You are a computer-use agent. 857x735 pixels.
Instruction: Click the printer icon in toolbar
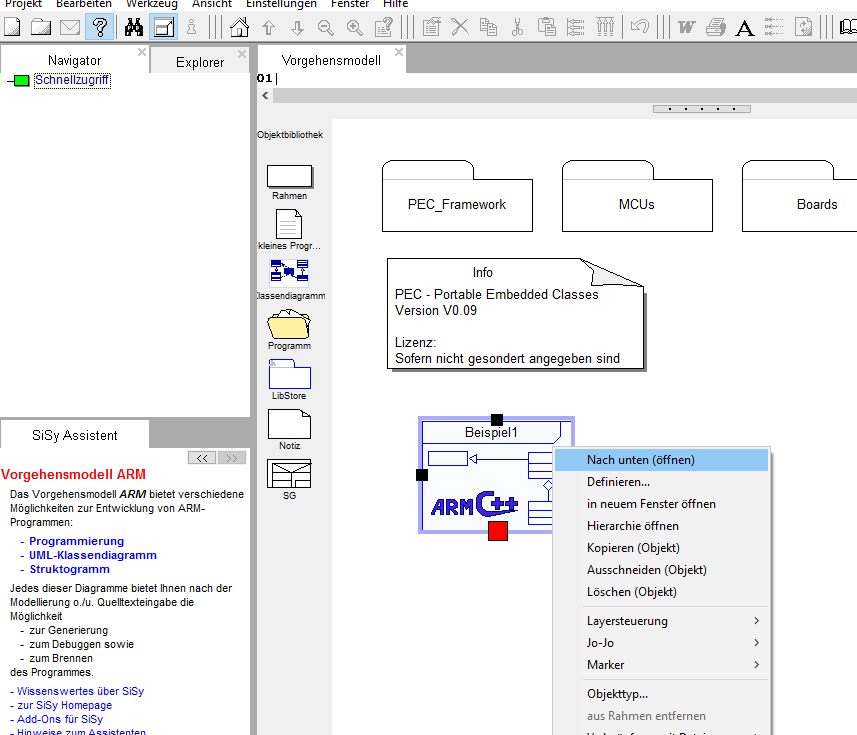pos(715,27)
